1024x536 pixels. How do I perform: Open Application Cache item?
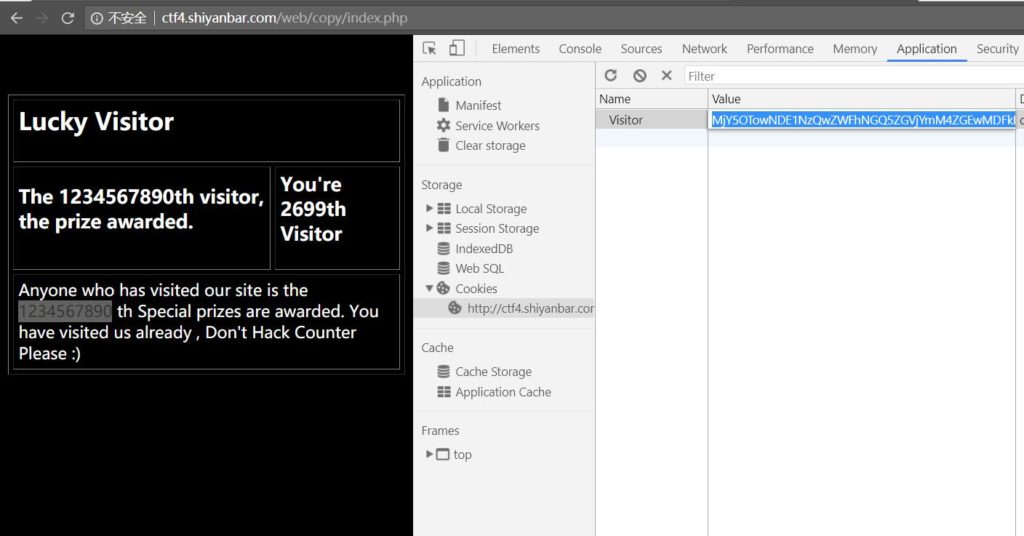[503, 392]
